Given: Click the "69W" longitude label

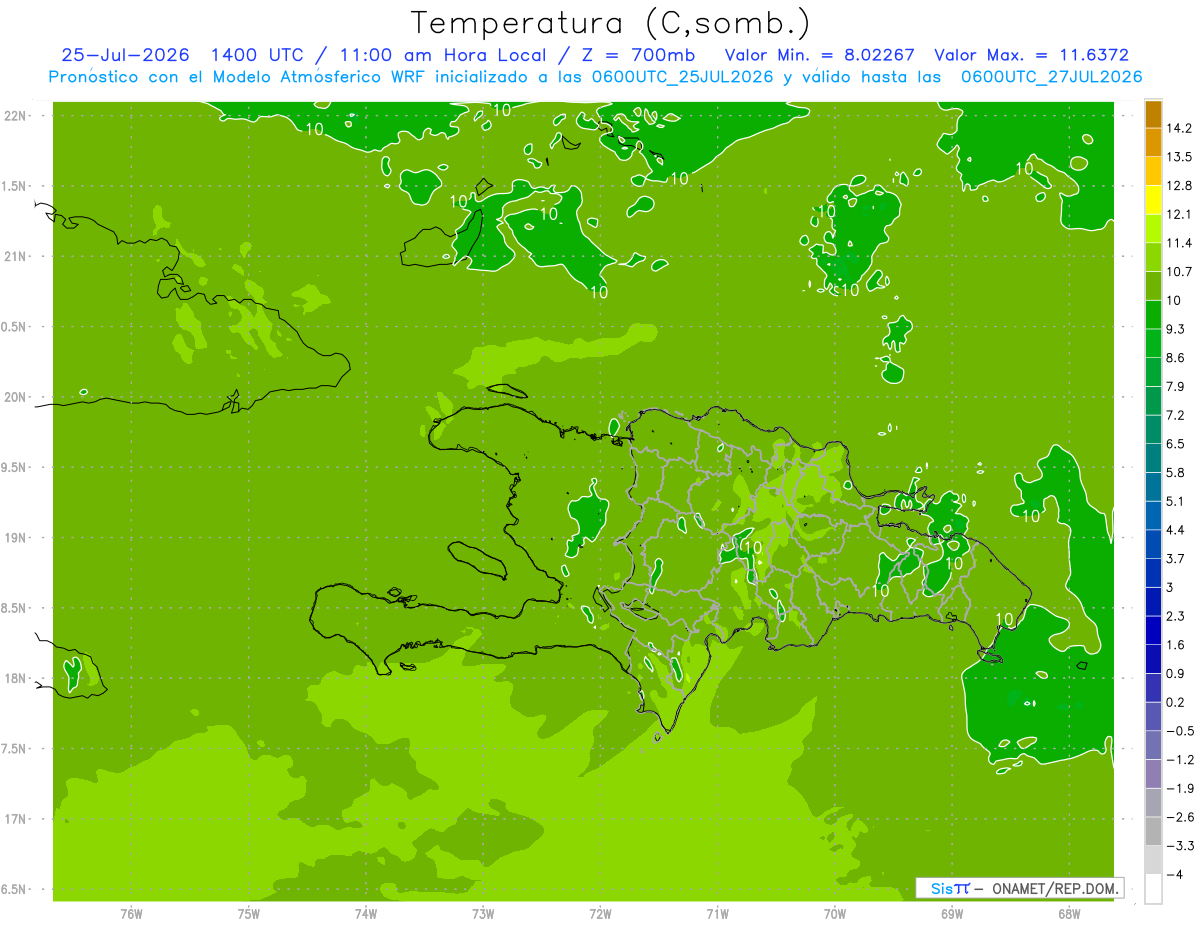Looking at the screenshot, I should tap(951, 913).
